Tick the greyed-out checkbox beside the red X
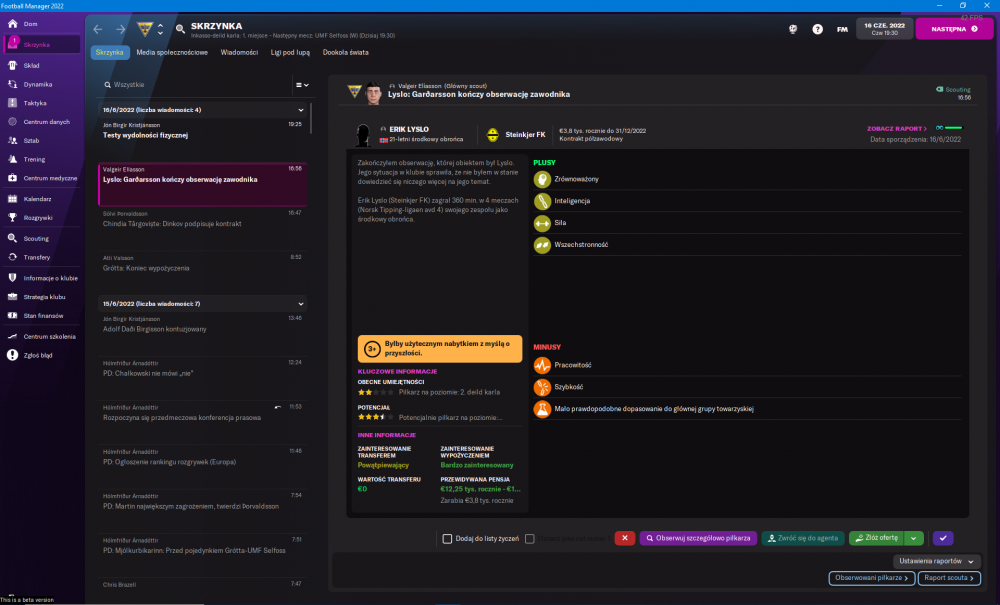 pos(530,538)
